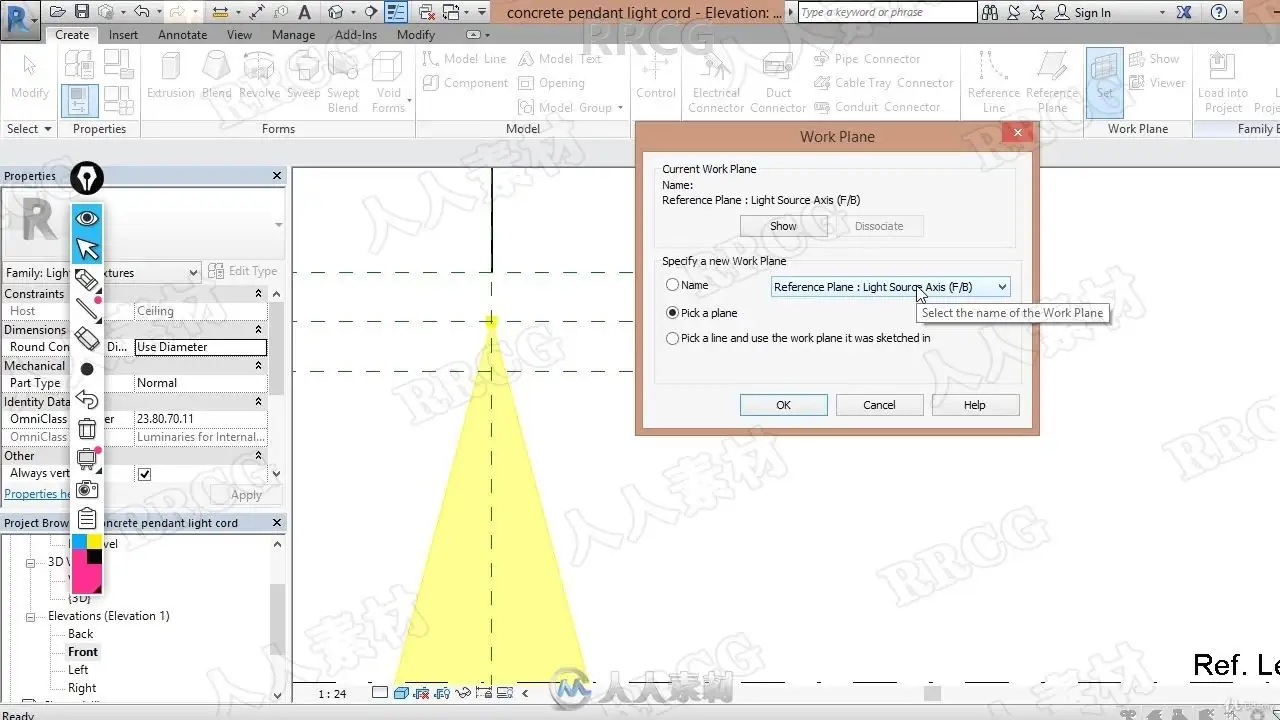Save the family with the floppy disk icon
The height and width of the screenshot is (720, 1280).
[82, 12]
